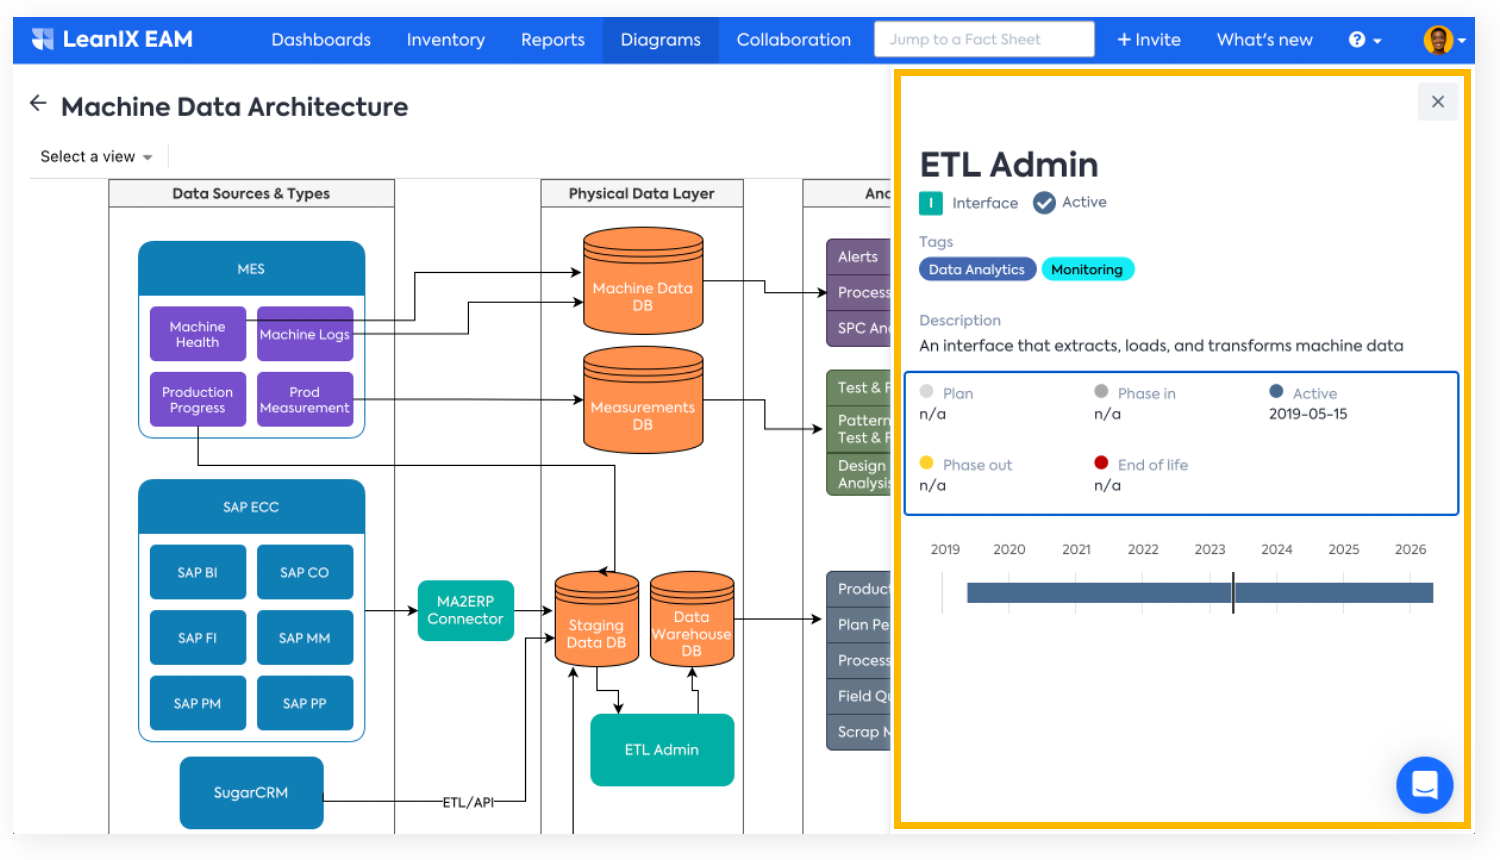Click the yellow Phase out dot
Image resolution: width=1500 pixels, height=860 pixels.
pyautogui.click(x=926, y=463)
